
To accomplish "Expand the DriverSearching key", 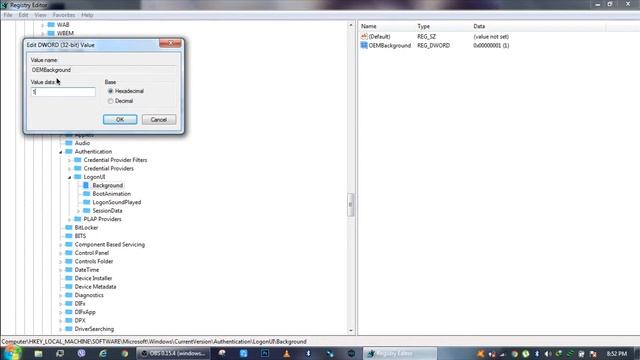I will tap(61, 329).
